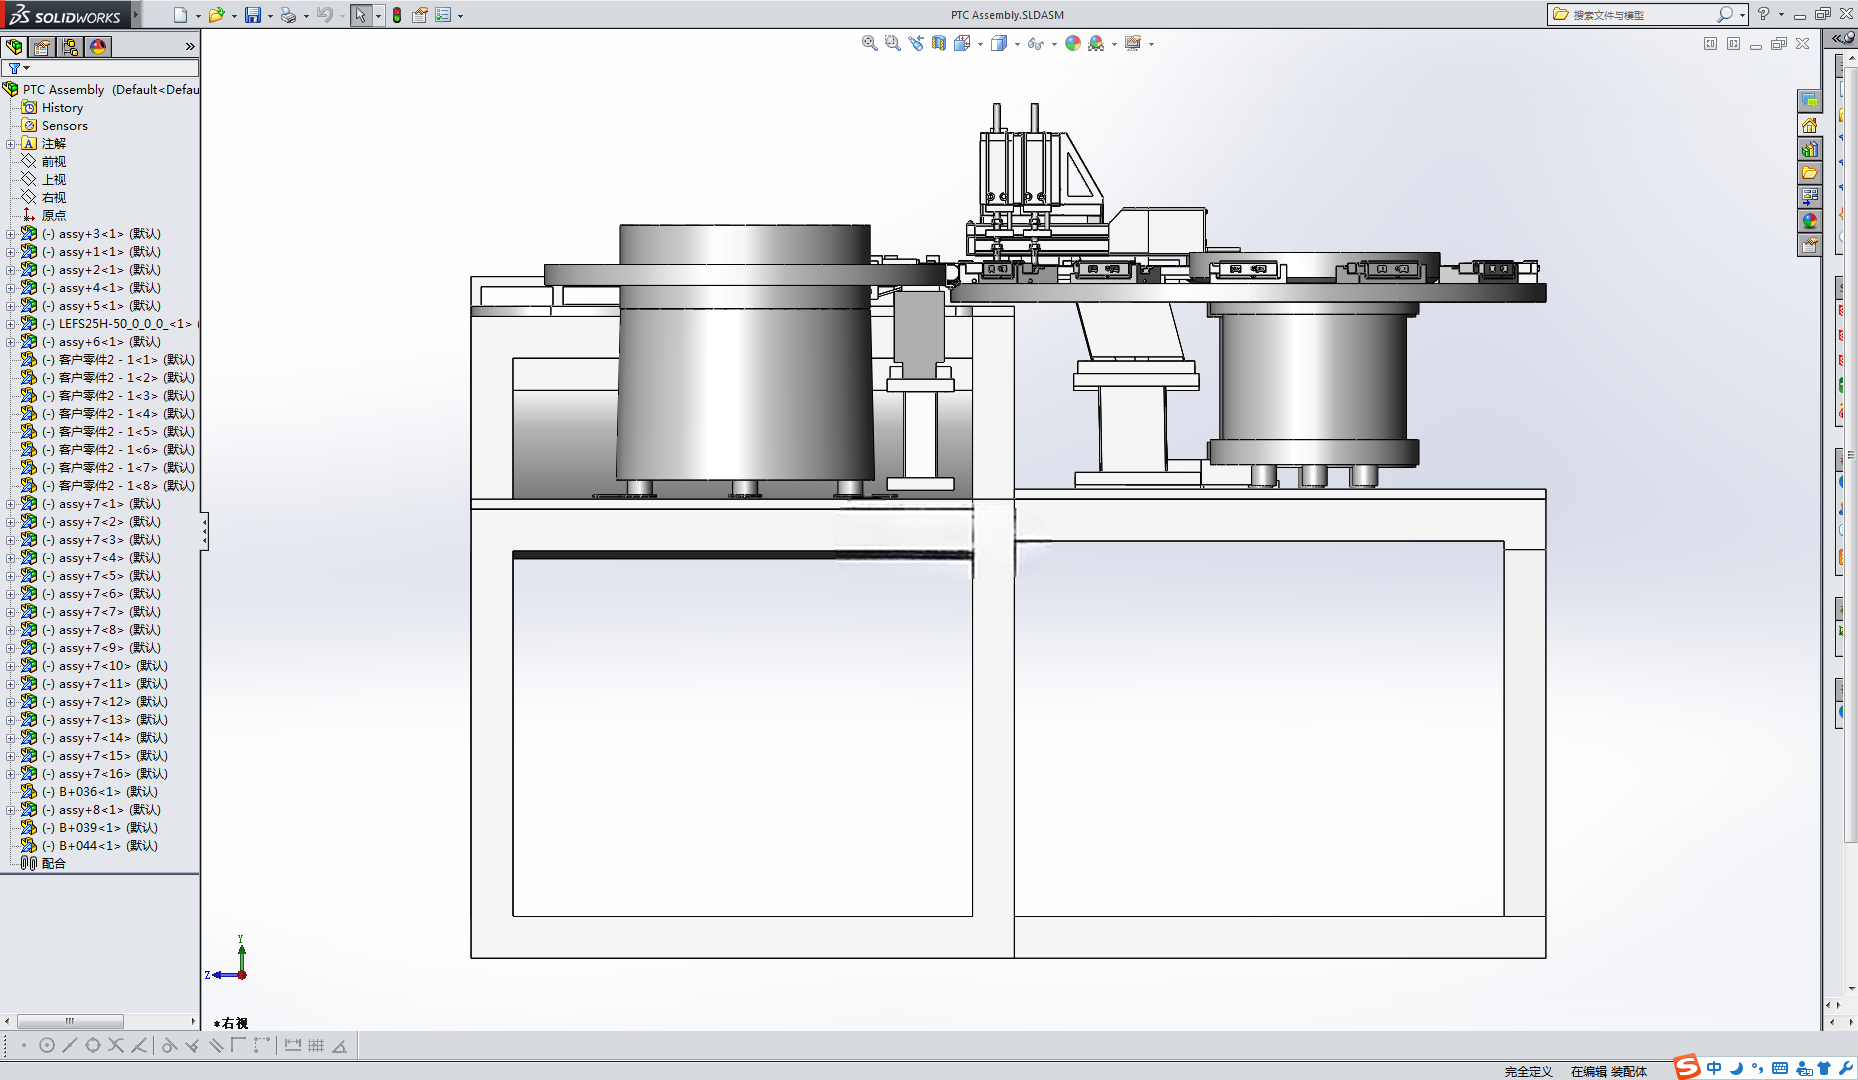Screen dimensions: 1858x1080
Task: Open the Display Style dropdown arrow
Action: (1017, 44)
